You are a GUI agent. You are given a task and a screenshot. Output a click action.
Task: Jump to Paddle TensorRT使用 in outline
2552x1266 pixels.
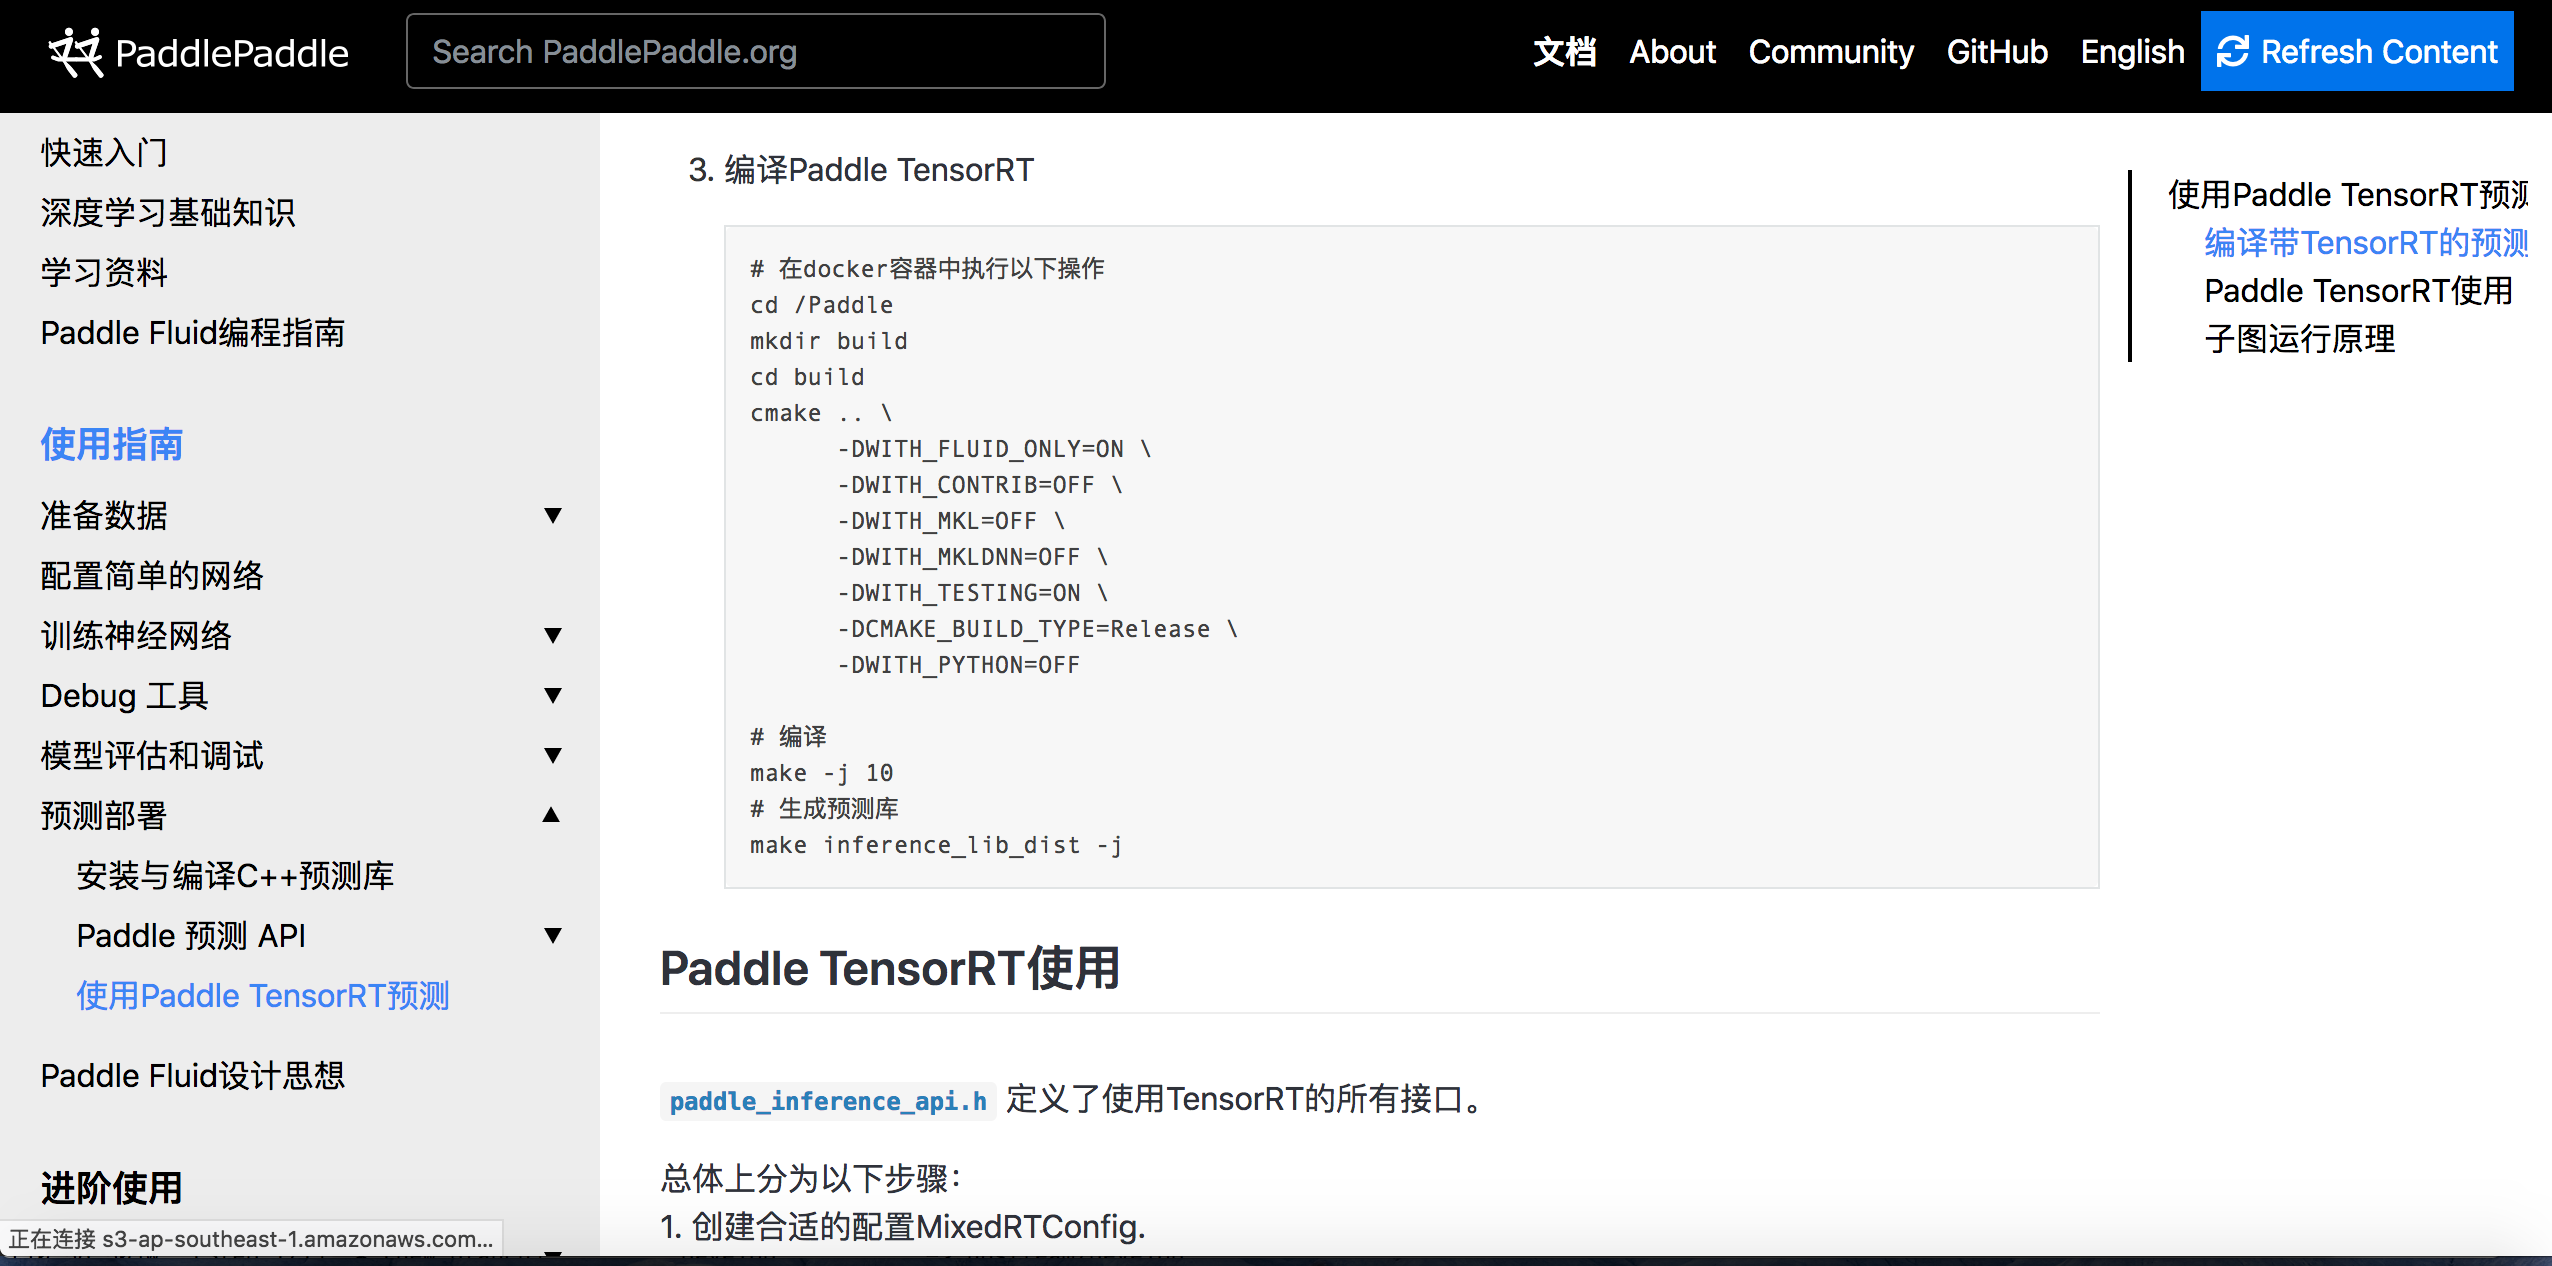point(2357,291)
